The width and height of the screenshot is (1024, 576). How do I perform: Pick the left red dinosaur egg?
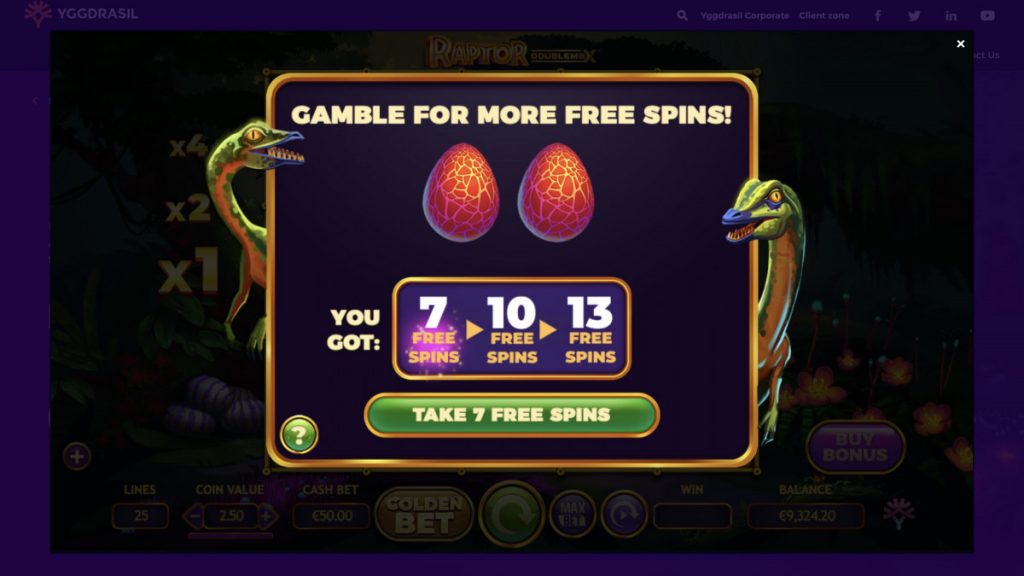(461, 192)
